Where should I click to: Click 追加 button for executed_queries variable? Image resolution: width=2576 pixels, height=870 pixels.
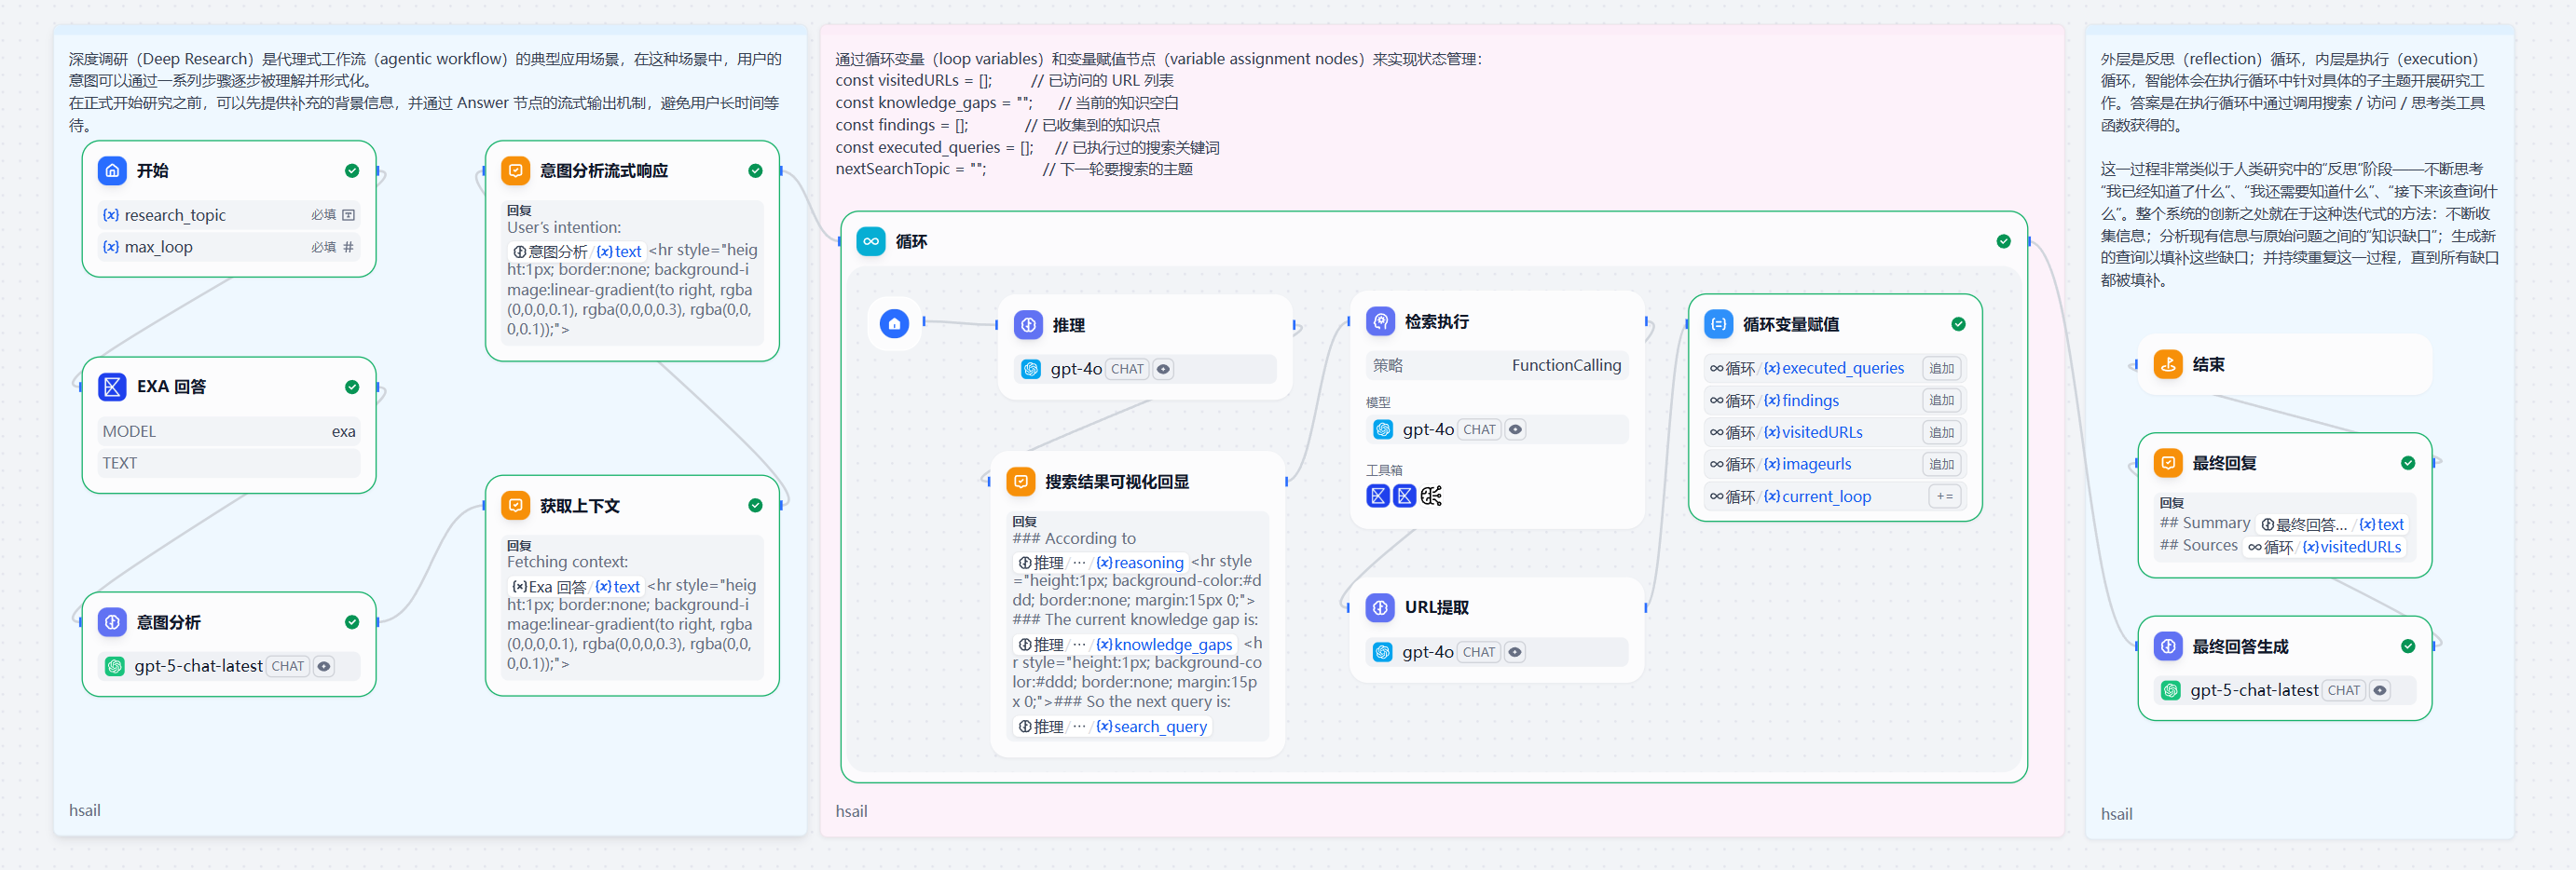click(1941, 368)
